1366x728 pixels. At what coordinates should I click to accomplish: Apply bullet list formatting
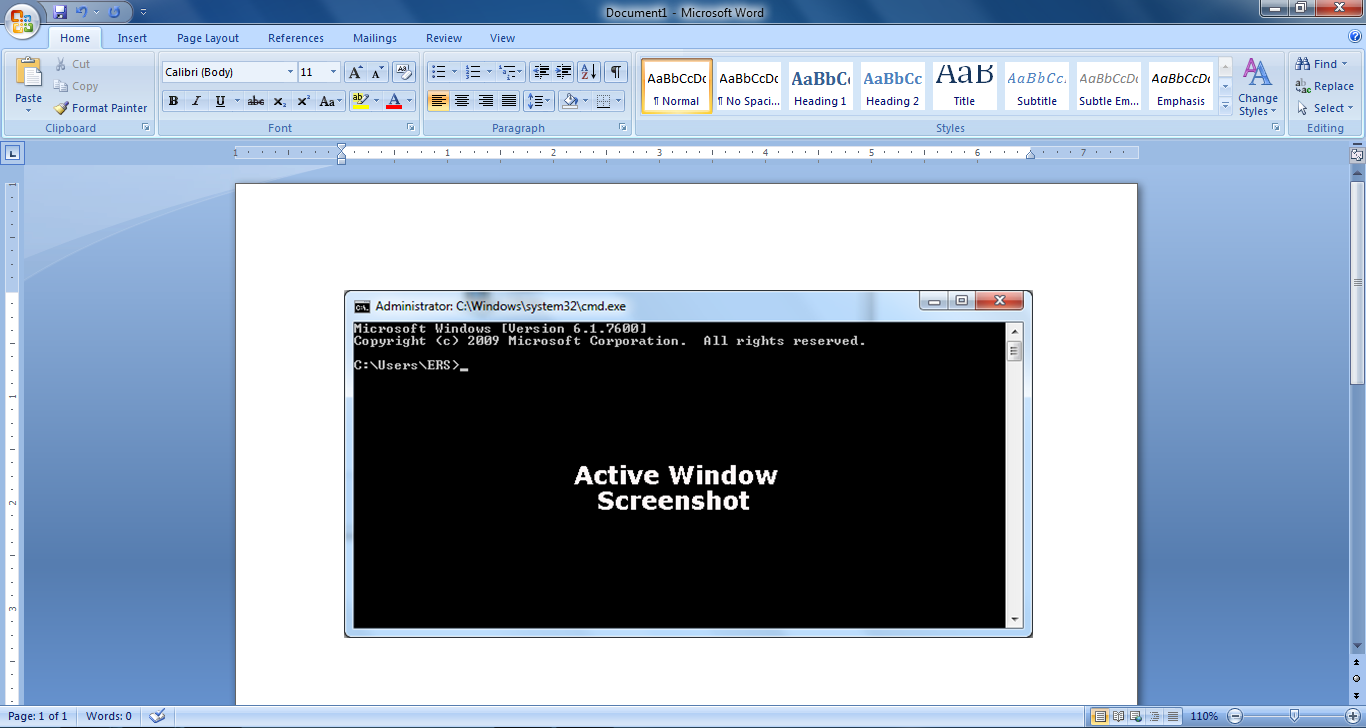point(437,72)
